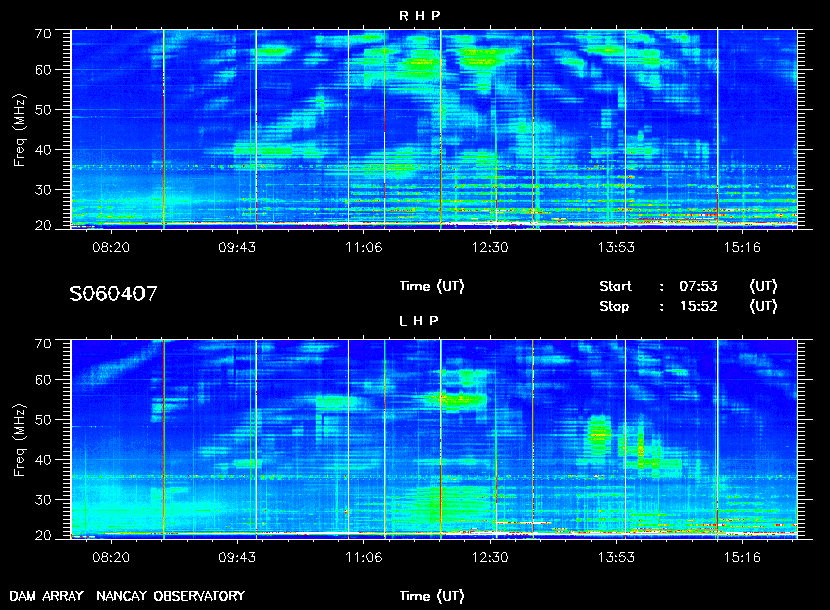This screenshot has height=610, width=830.
Task: Click the "30" frequency tick on LHP plot
Action: coord(43,500)
